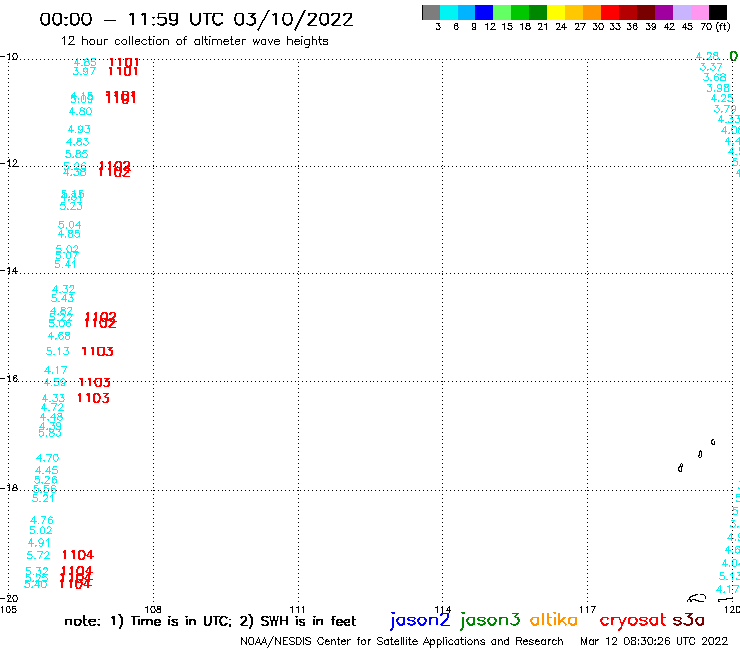Image resolution: width=740 pixels, height=650 pixels.
Task: Click the latitude axis label "-14"
Action: pos(9,270)
